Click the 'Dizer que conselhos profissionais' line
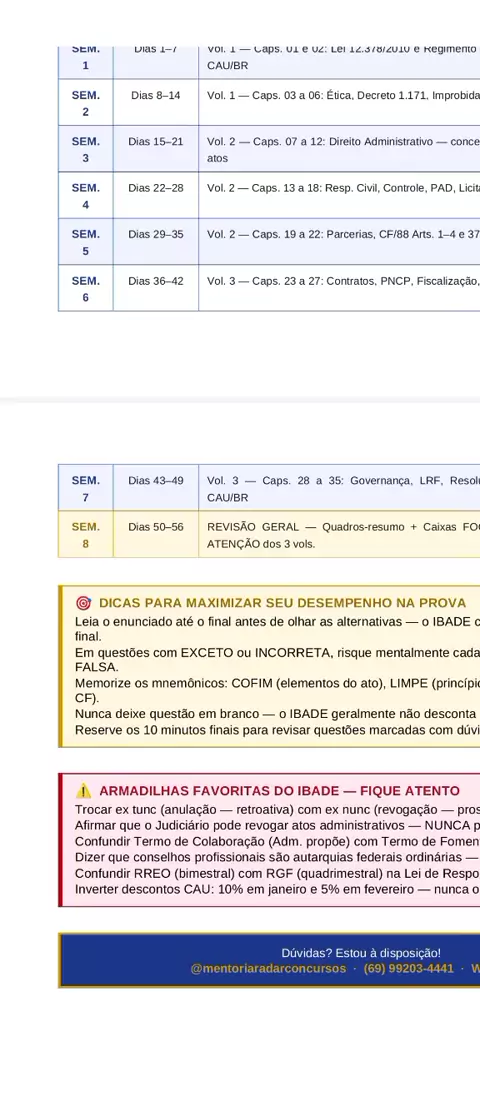This screenshot has height=1106, width=480. point(277,856)
